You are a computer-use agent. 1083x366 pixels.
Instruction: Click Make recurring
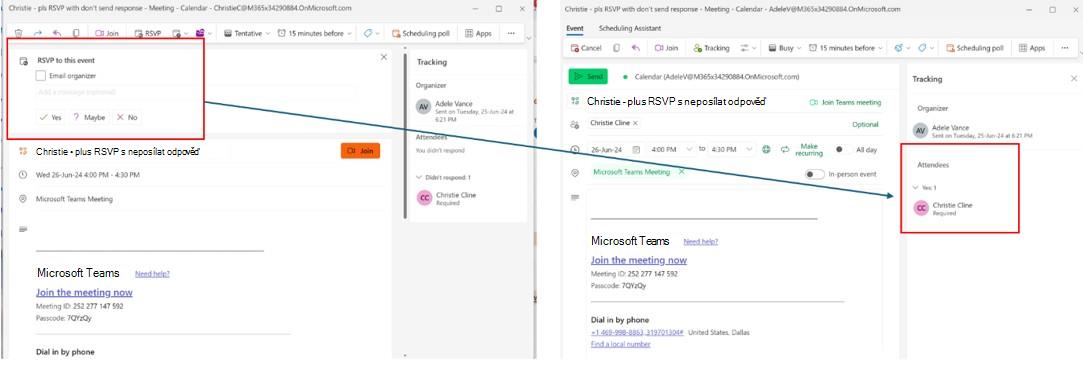803,149
